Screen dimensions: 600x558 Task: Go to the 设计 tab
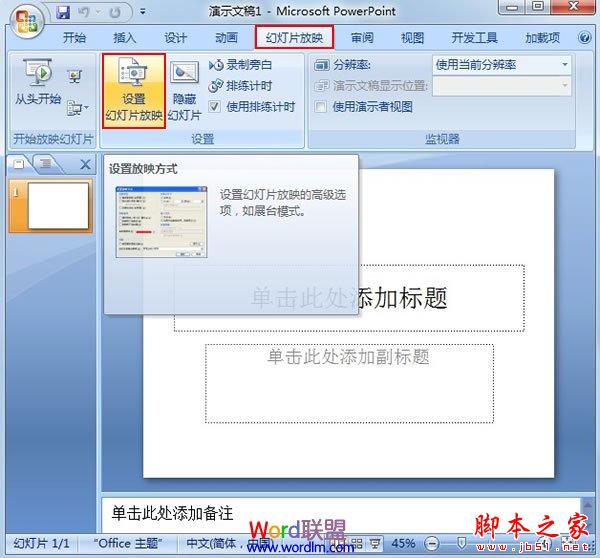point(175,38)
